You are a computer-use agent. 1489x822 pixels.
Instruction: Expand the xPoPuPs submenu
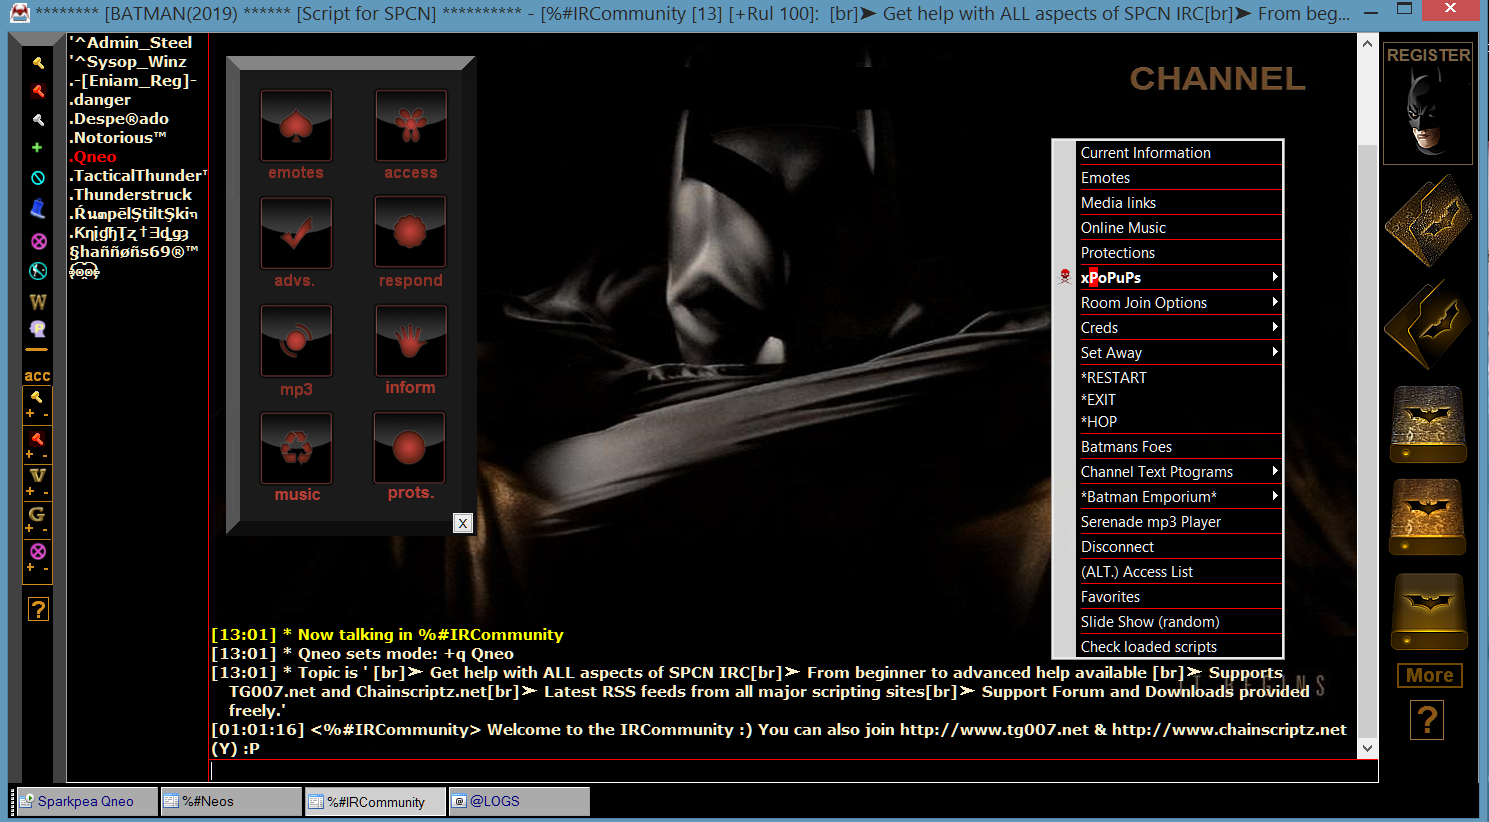(1180, 277)
